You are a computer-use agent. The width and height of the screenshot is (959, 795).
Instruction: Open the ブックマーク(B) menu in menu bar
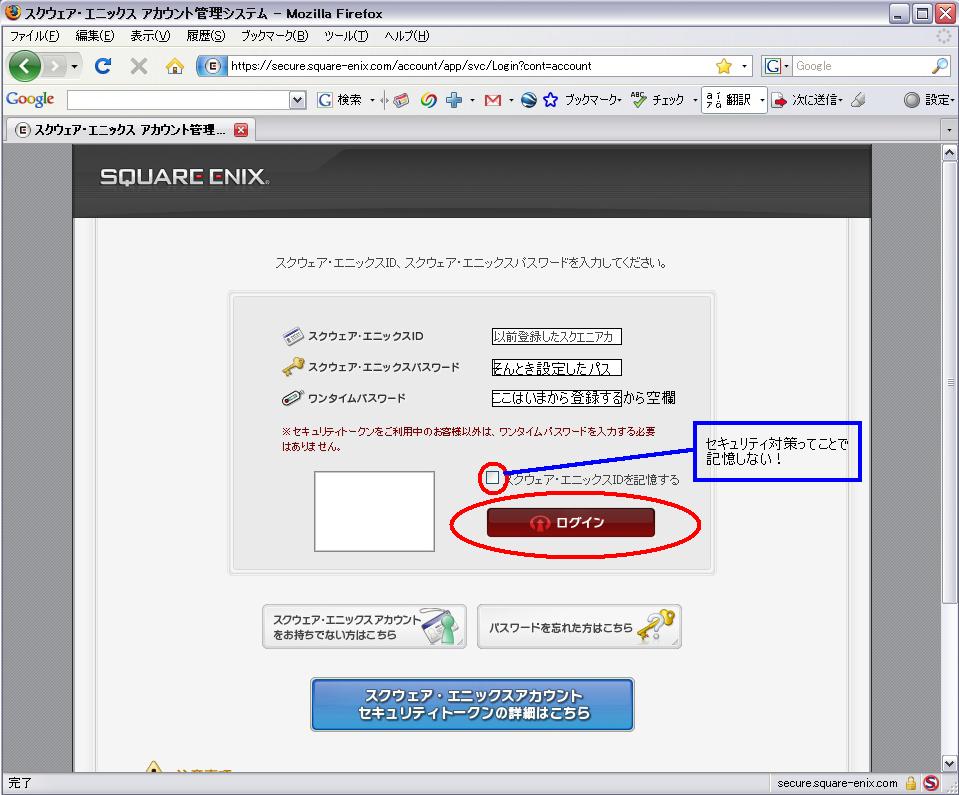275,35
